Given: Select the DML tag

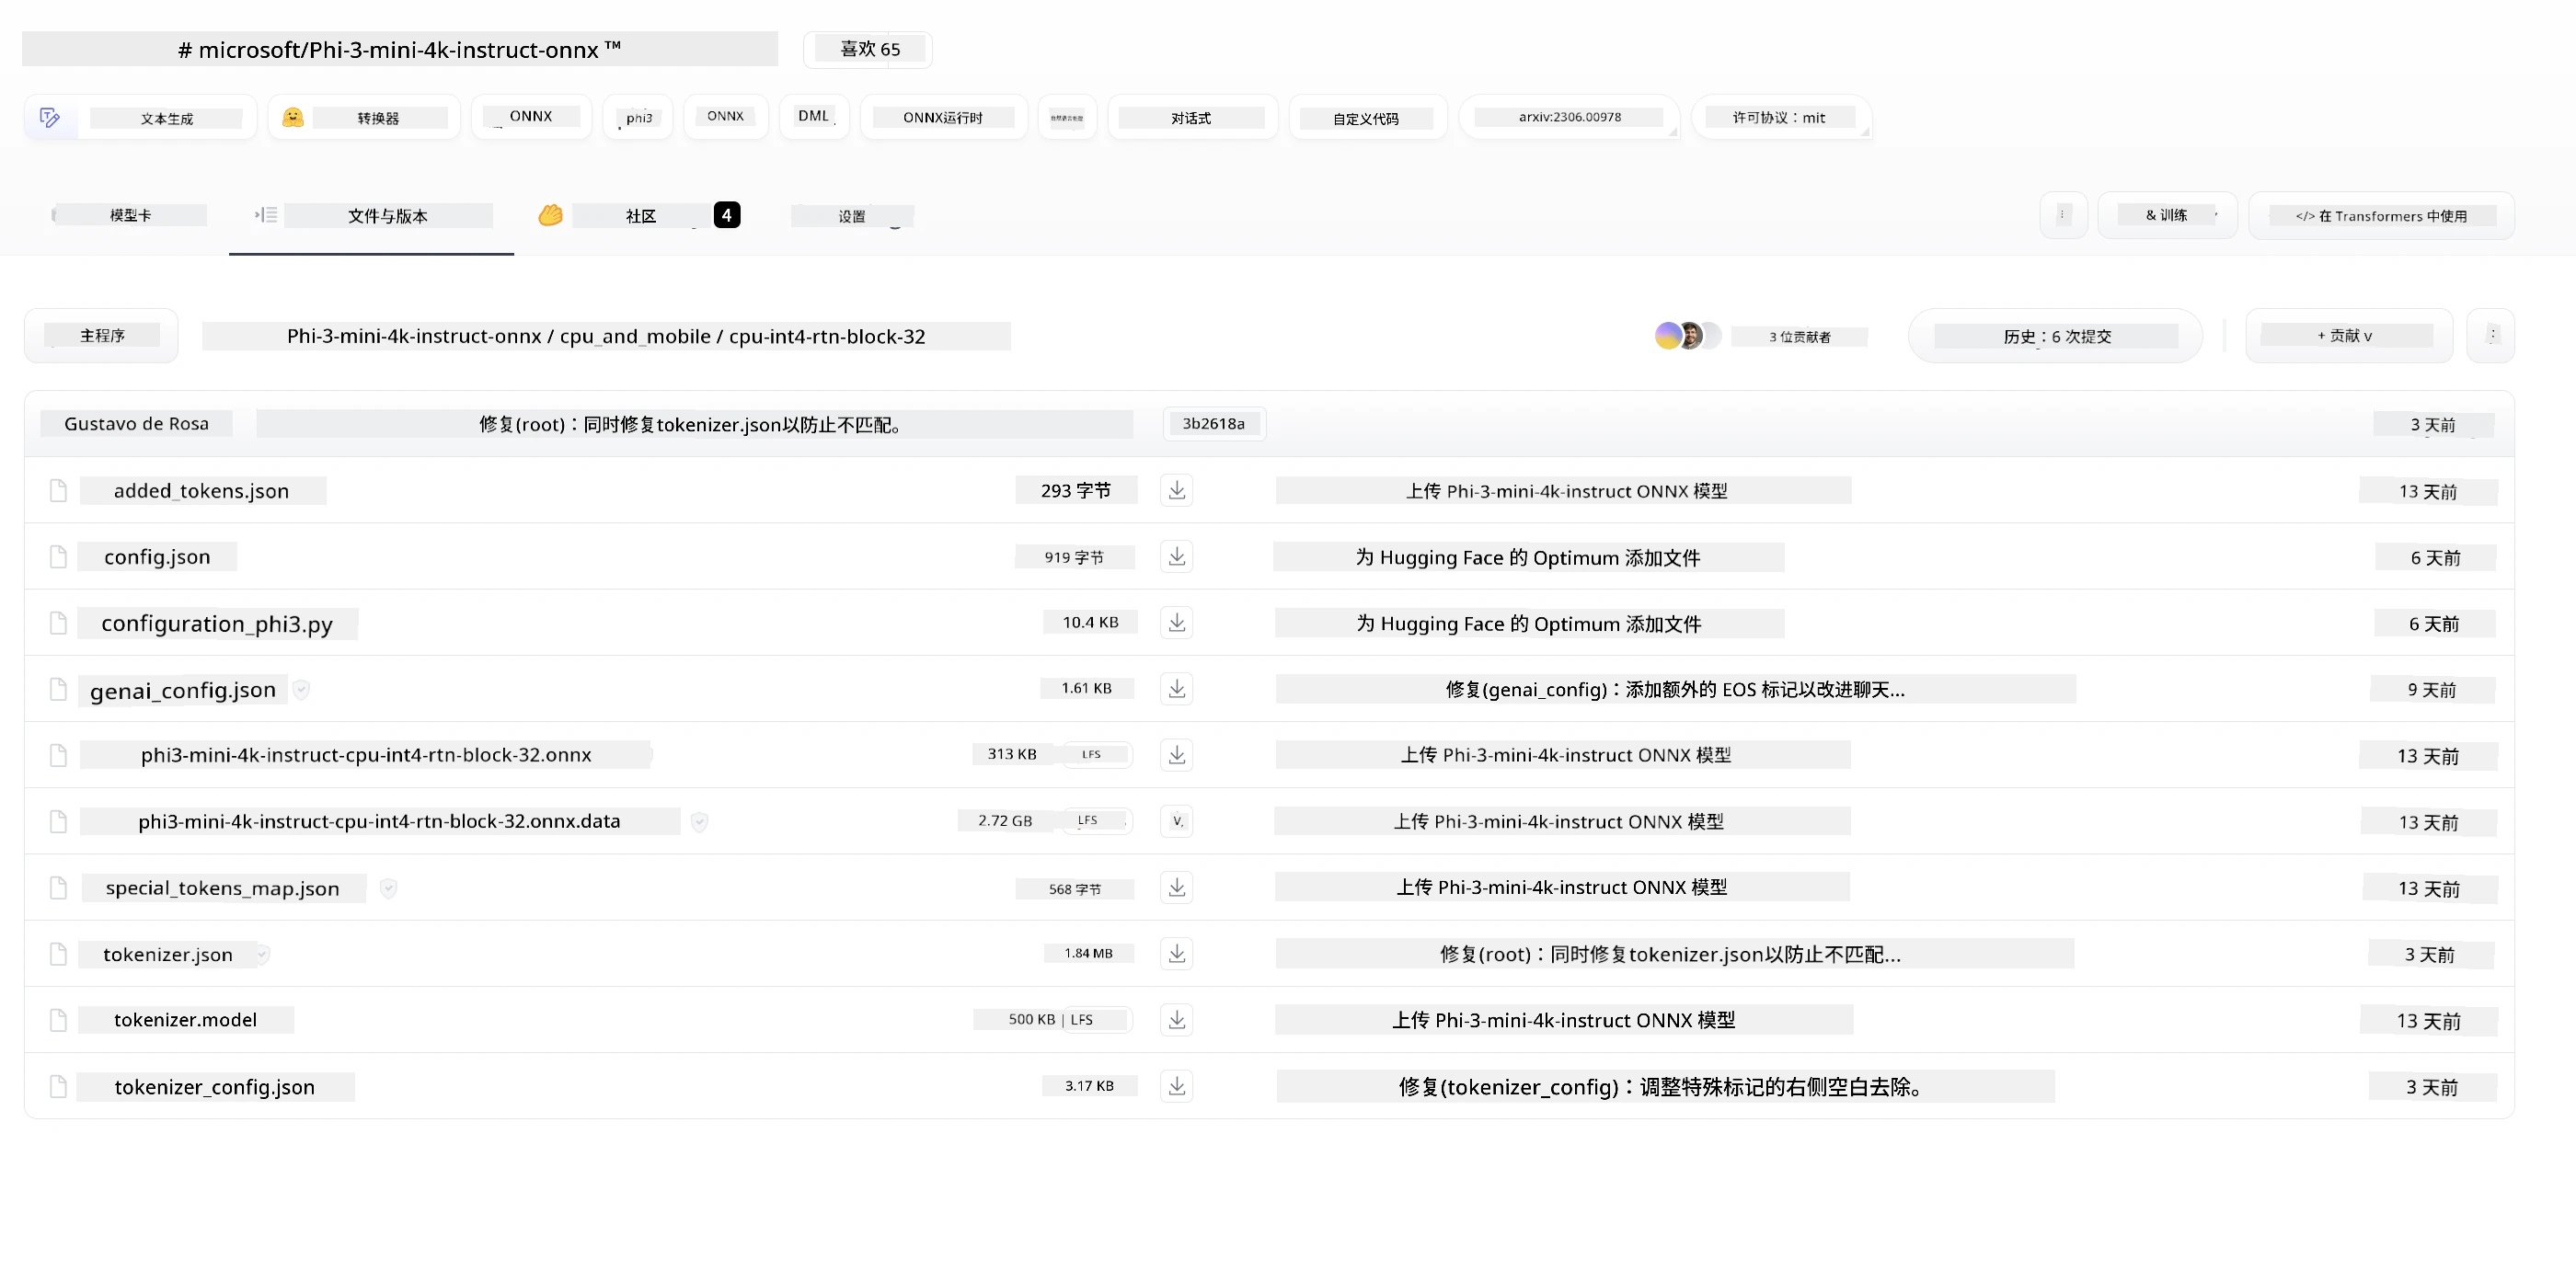Looking at the screenshot, I should coord(814,116).
